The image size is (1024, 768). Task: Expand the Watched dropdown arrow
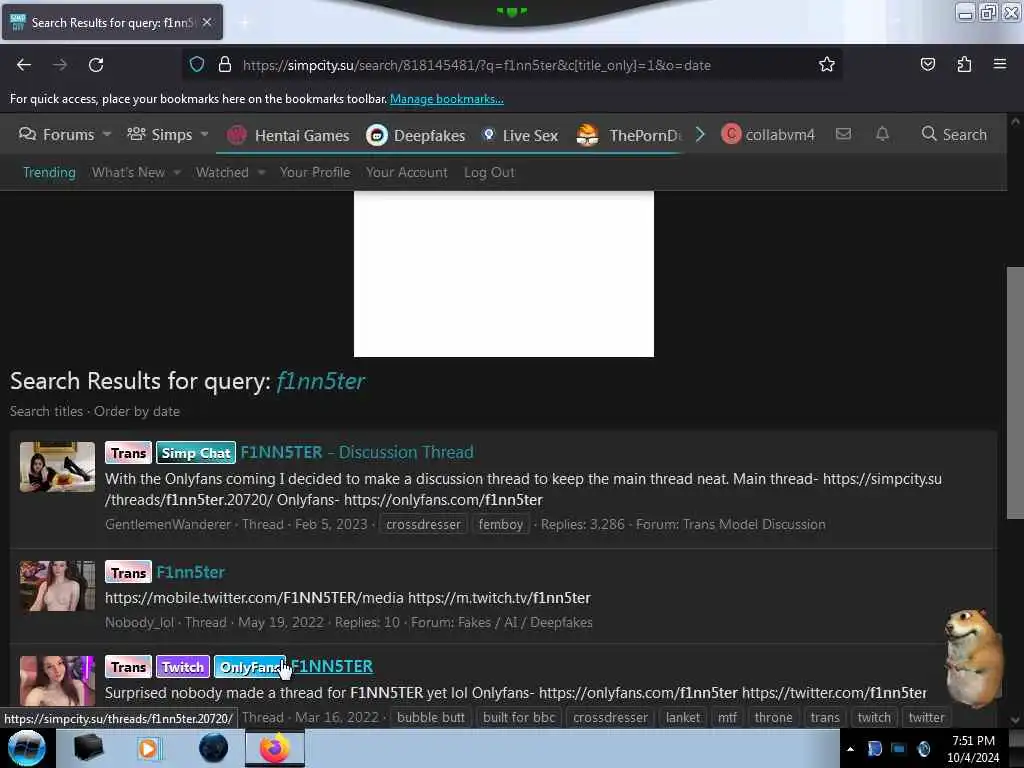[x=261, y=172]
